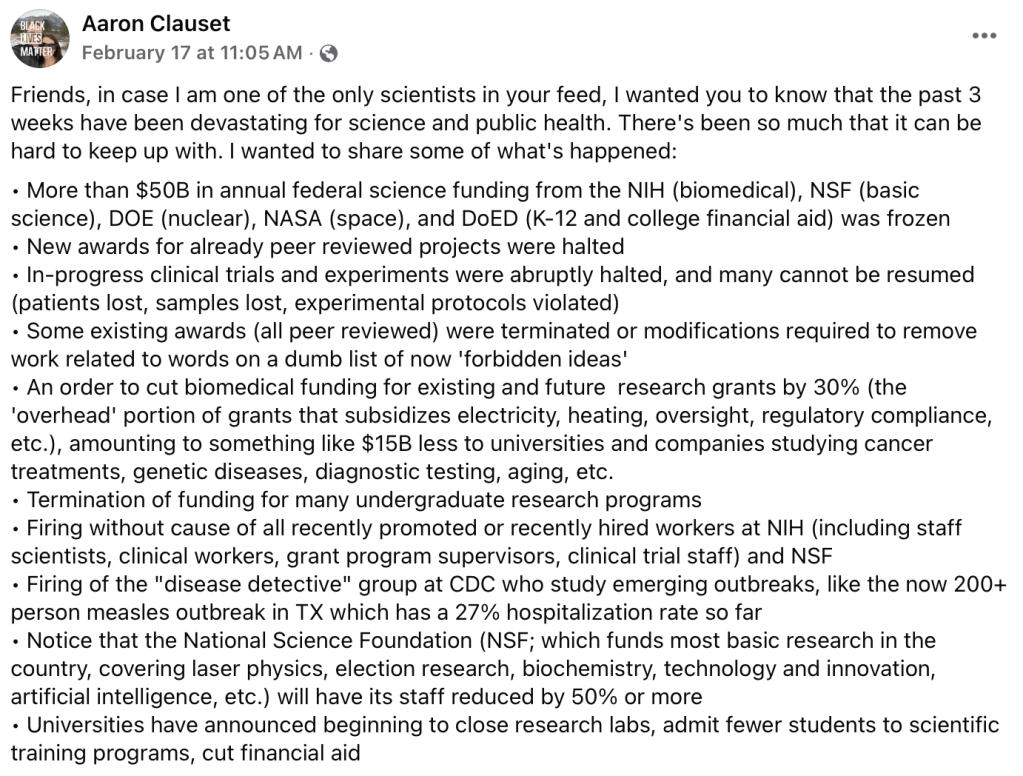Open the post options three-dot menu
Viewport: 1023px width, 776px height.
coord(984,35)
